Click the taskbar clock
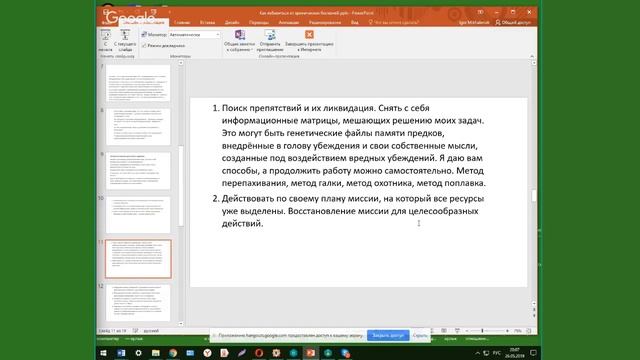 pyautogui.click(x=514, y=353)
